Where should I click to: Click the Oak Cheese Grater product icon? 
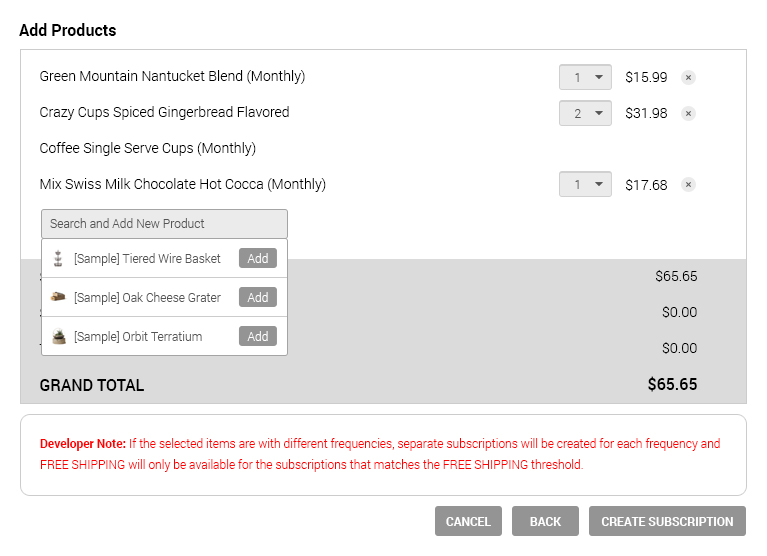click(59, 297)
